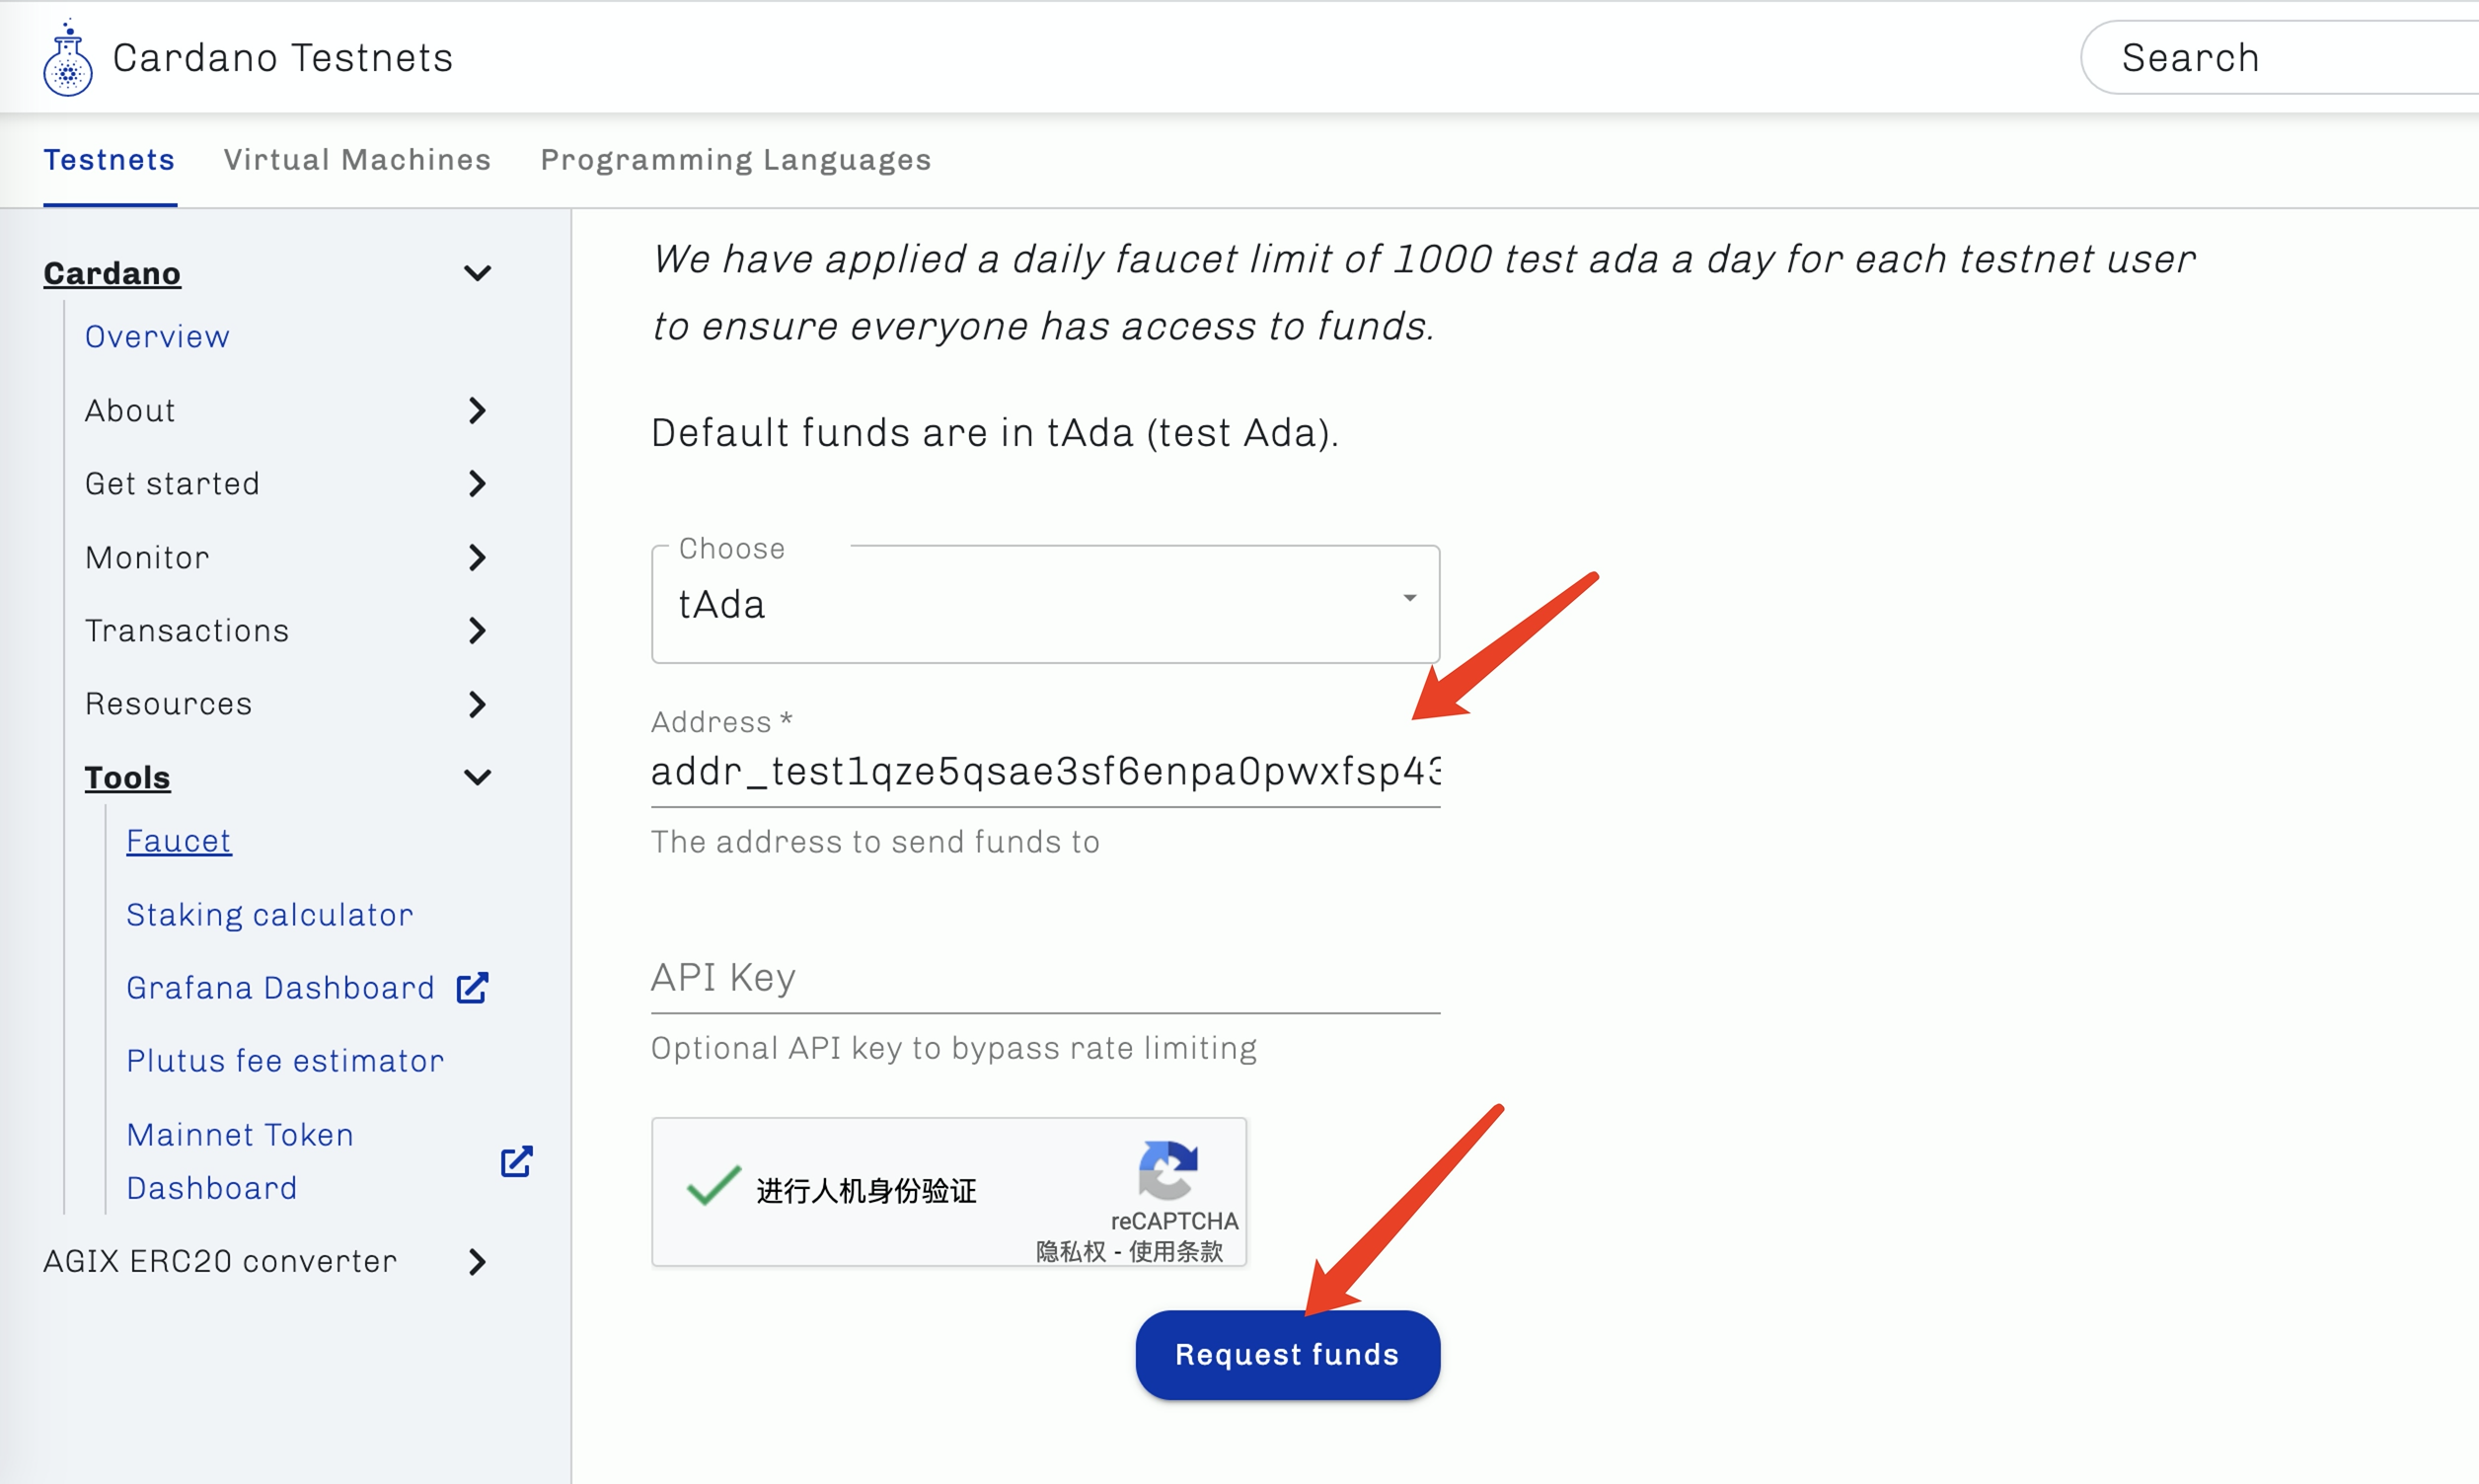Collapse the Cardano section chevron
The height and width of the screenshot is (1484, 2479).
tap(477, 273)
